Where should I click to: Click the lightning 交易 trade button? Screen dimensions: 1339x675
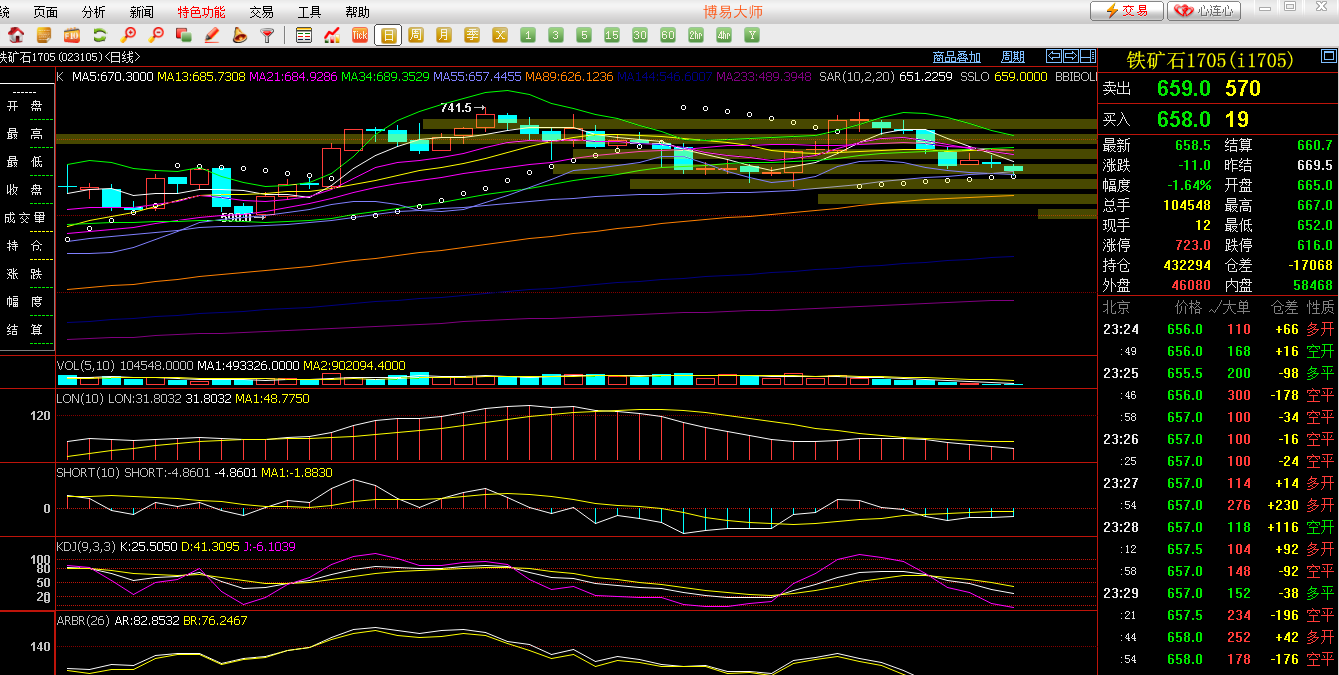tap(1127, 11)
